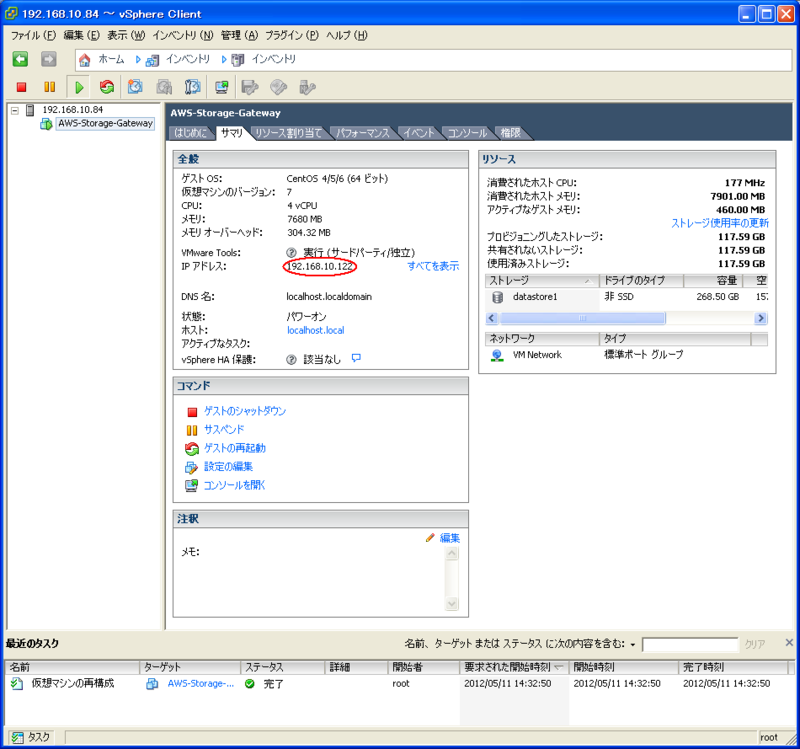Image resolution: width=800 pixels, height=749 pixels.
Task: Click the reconfigure VM task icon
Action: coord(17,683)
